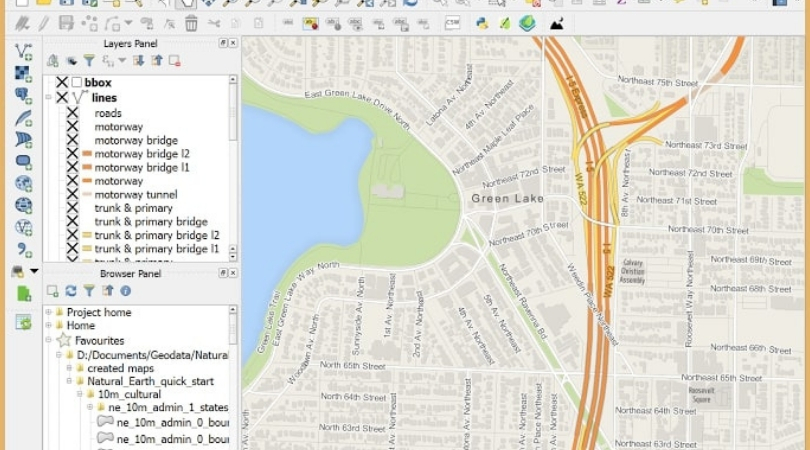This screenshot has height=450, width=810.
Task: Click Browser Panel blue info icon
Action: point(126,291)
